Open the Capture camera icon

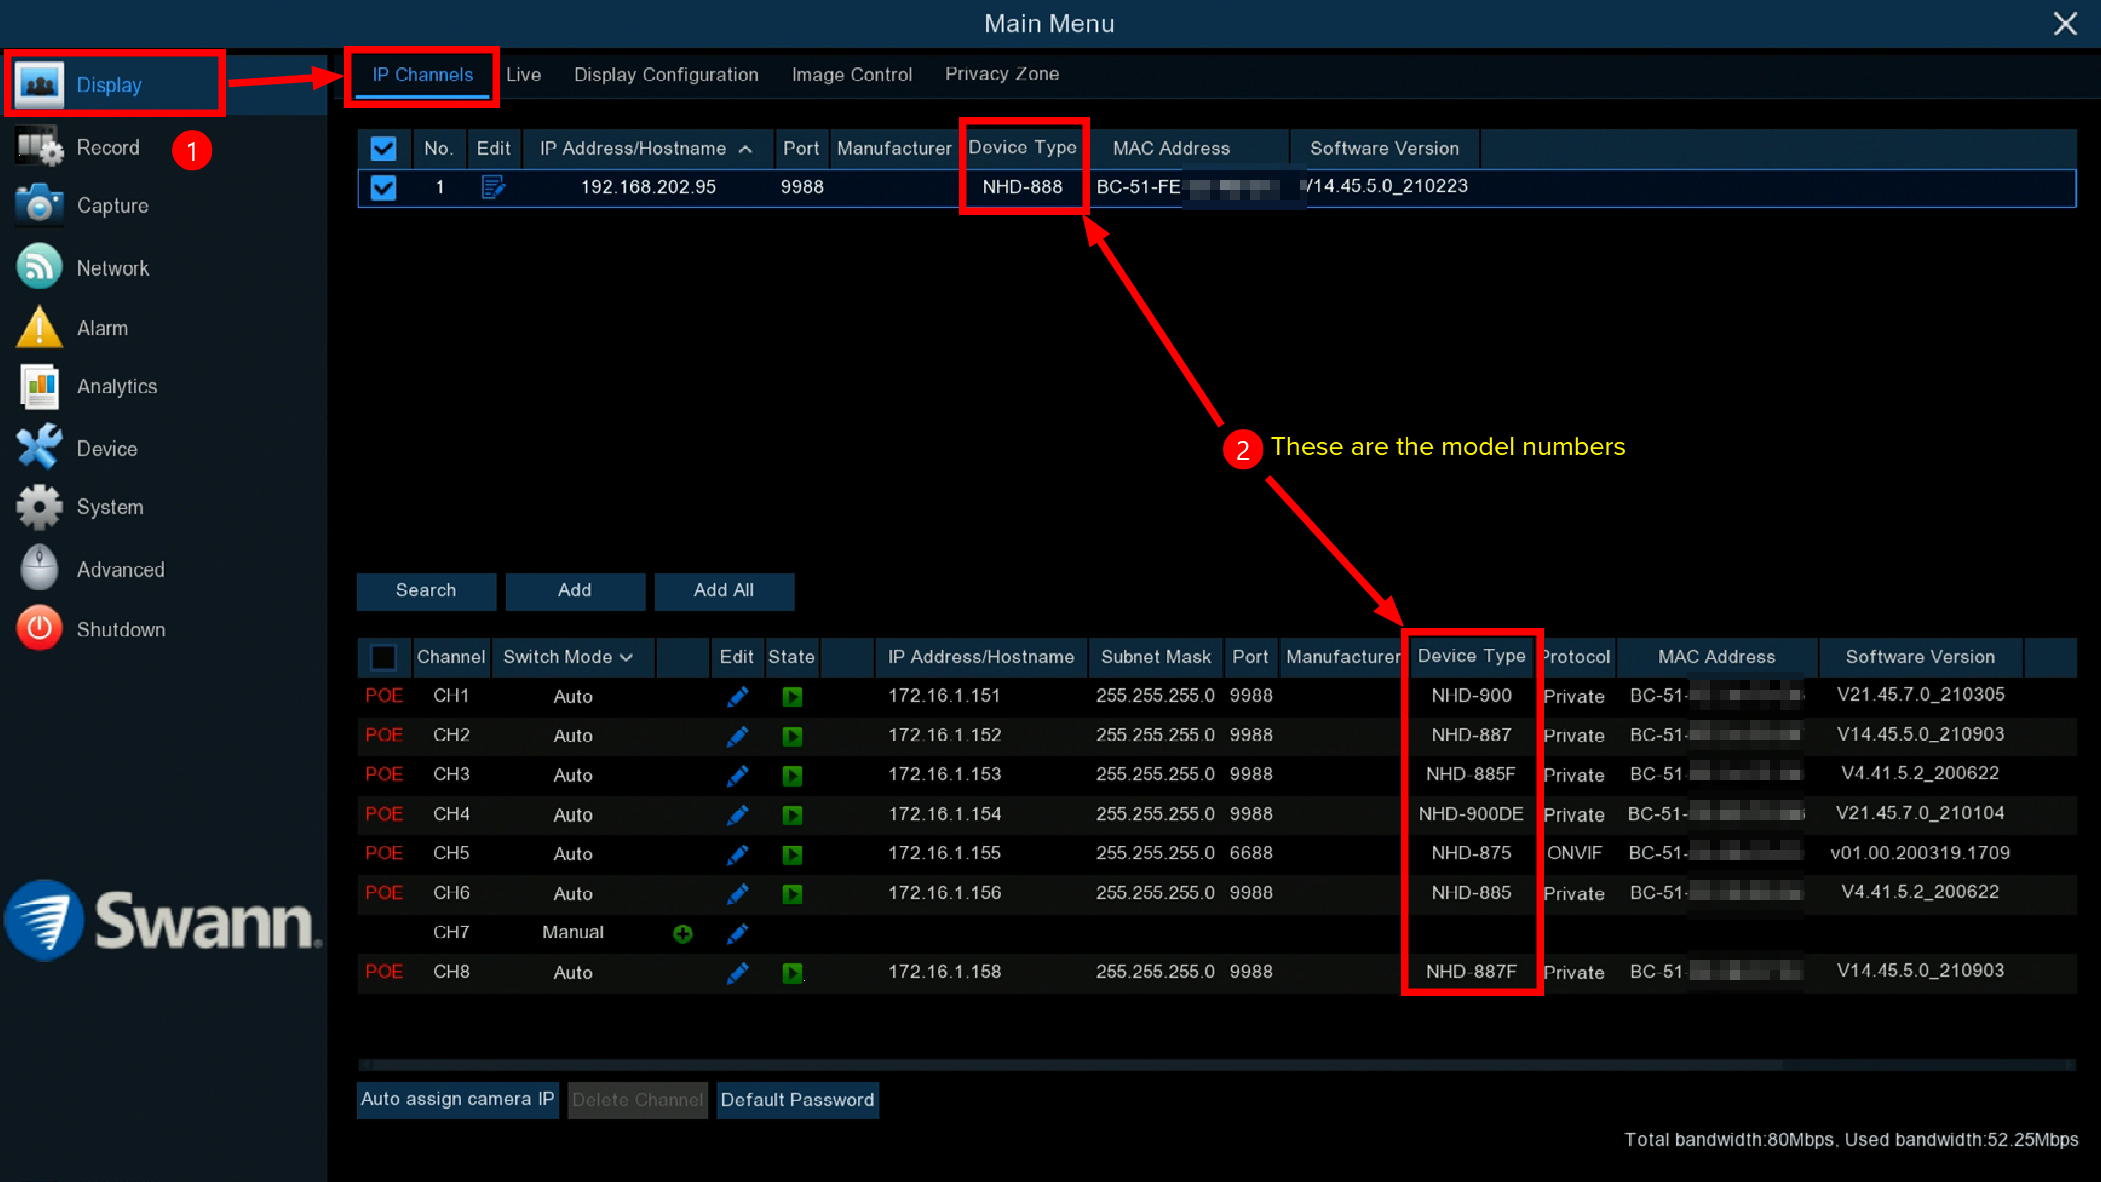coord(39,205)
